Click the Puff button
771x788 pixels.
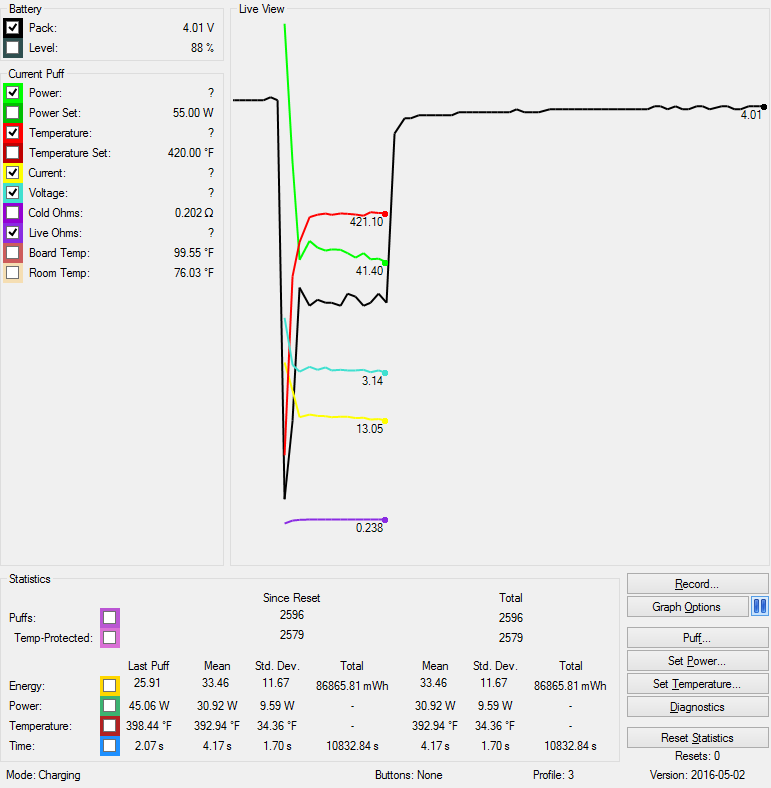pyautogui.click(x=697, y=638)
